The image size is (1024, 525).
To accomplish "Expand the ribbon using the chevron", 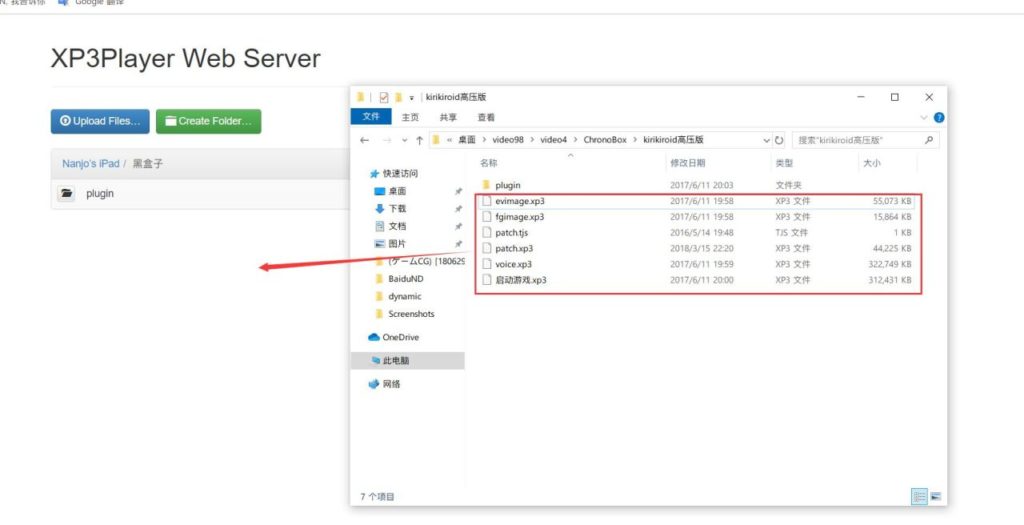I will point(922,117).
